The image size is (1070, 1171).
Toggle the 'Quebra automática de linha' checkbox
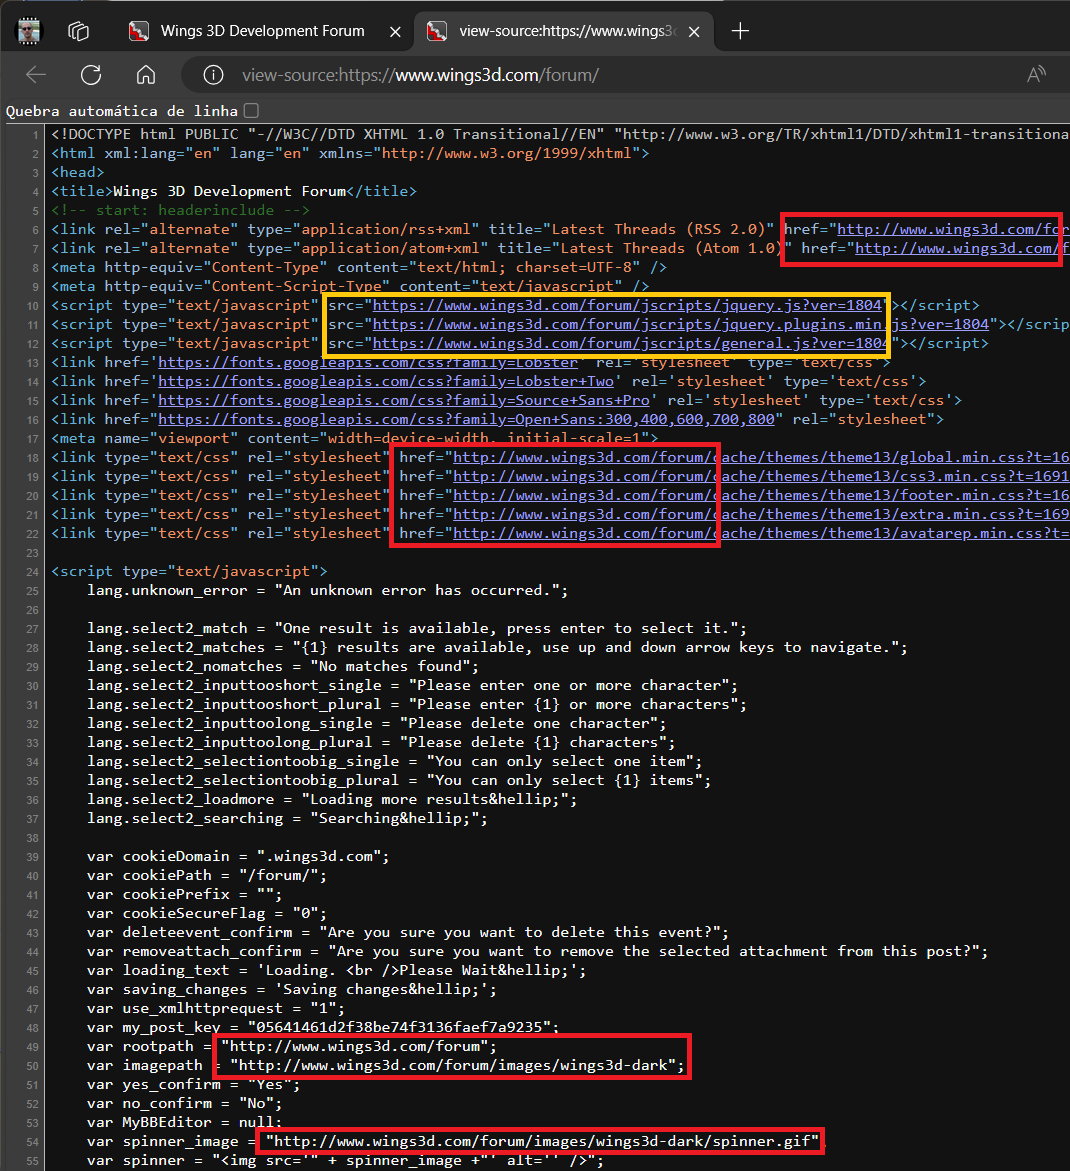pyautogui.click(x=252, y=111)
